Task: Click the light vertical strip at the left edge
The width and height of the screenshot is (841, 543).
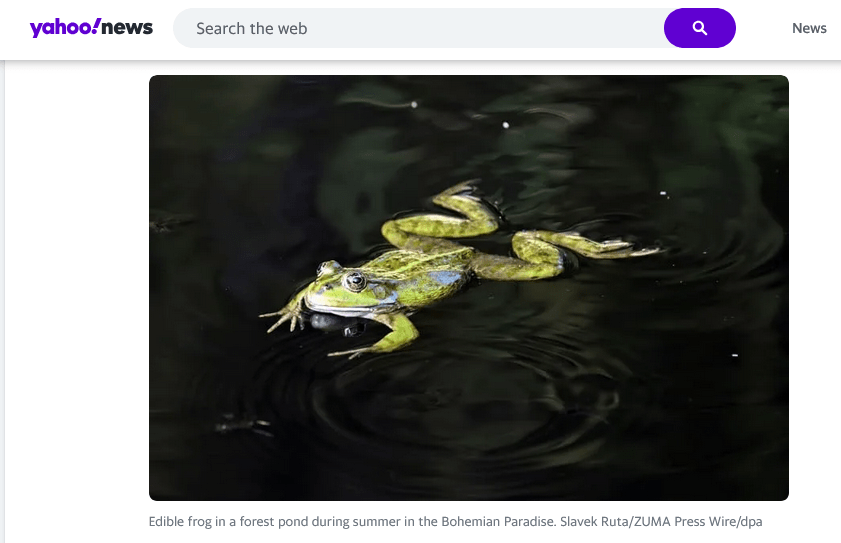Action: (x=3, y=300)
